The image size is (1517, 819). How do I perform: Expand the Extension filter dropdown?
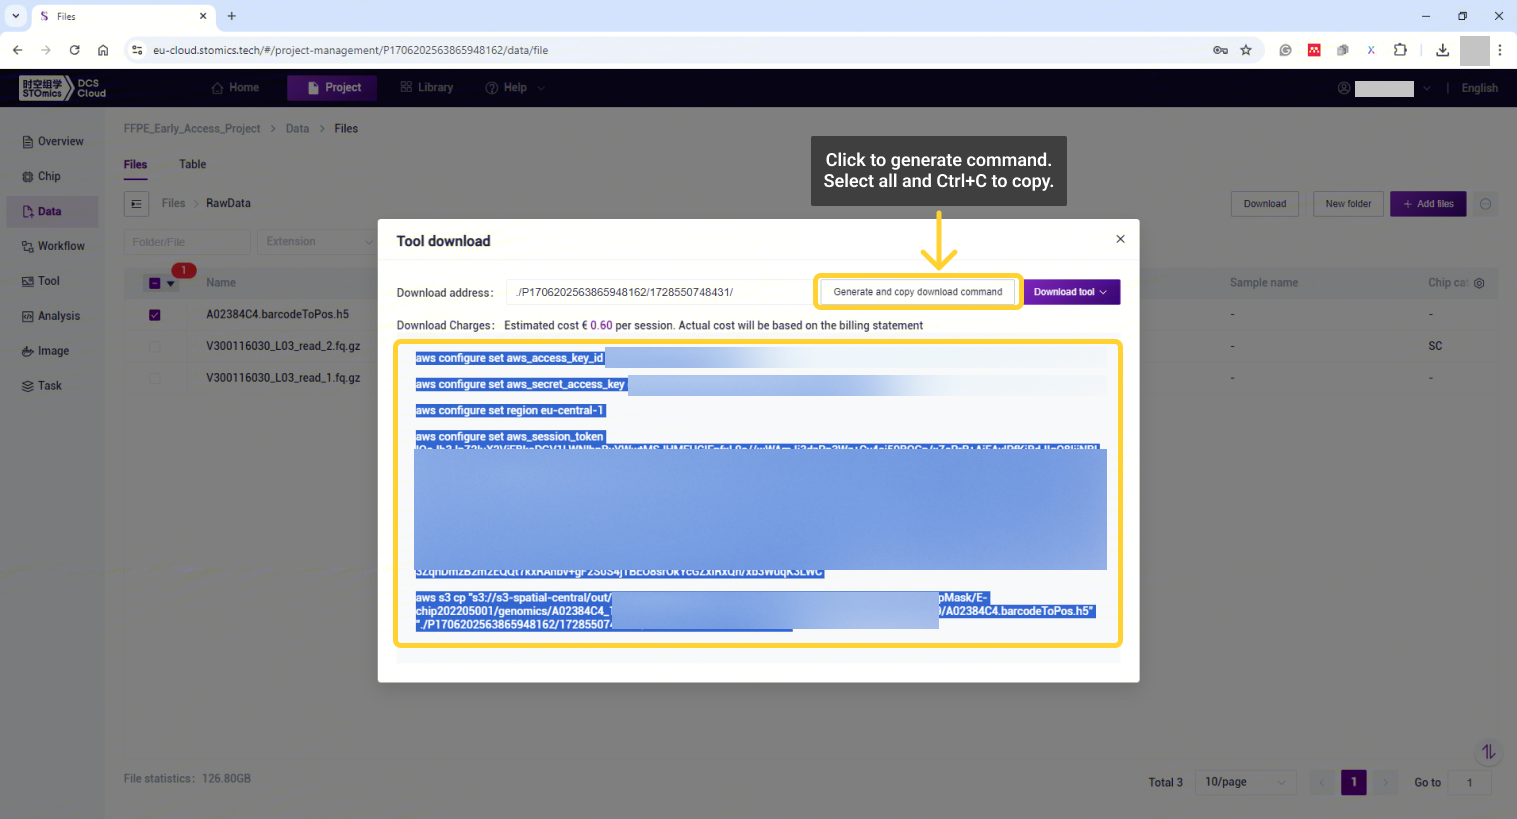point(316,242)
